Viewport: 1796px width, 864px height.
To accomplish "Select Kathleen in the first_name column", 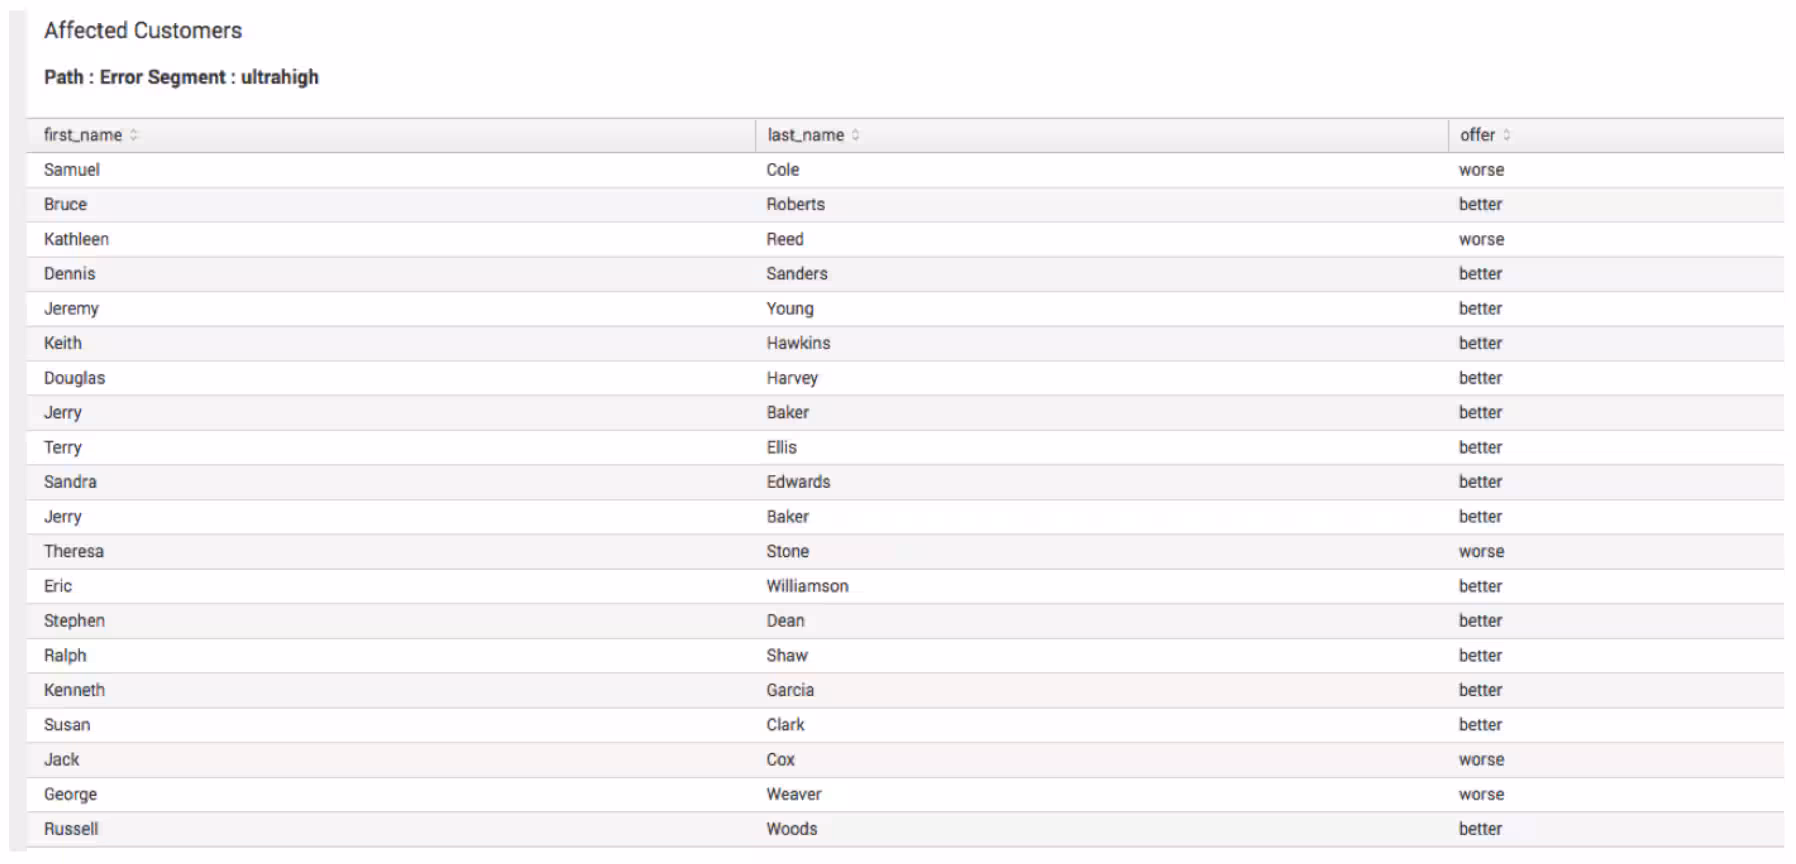I will [76, 239].
